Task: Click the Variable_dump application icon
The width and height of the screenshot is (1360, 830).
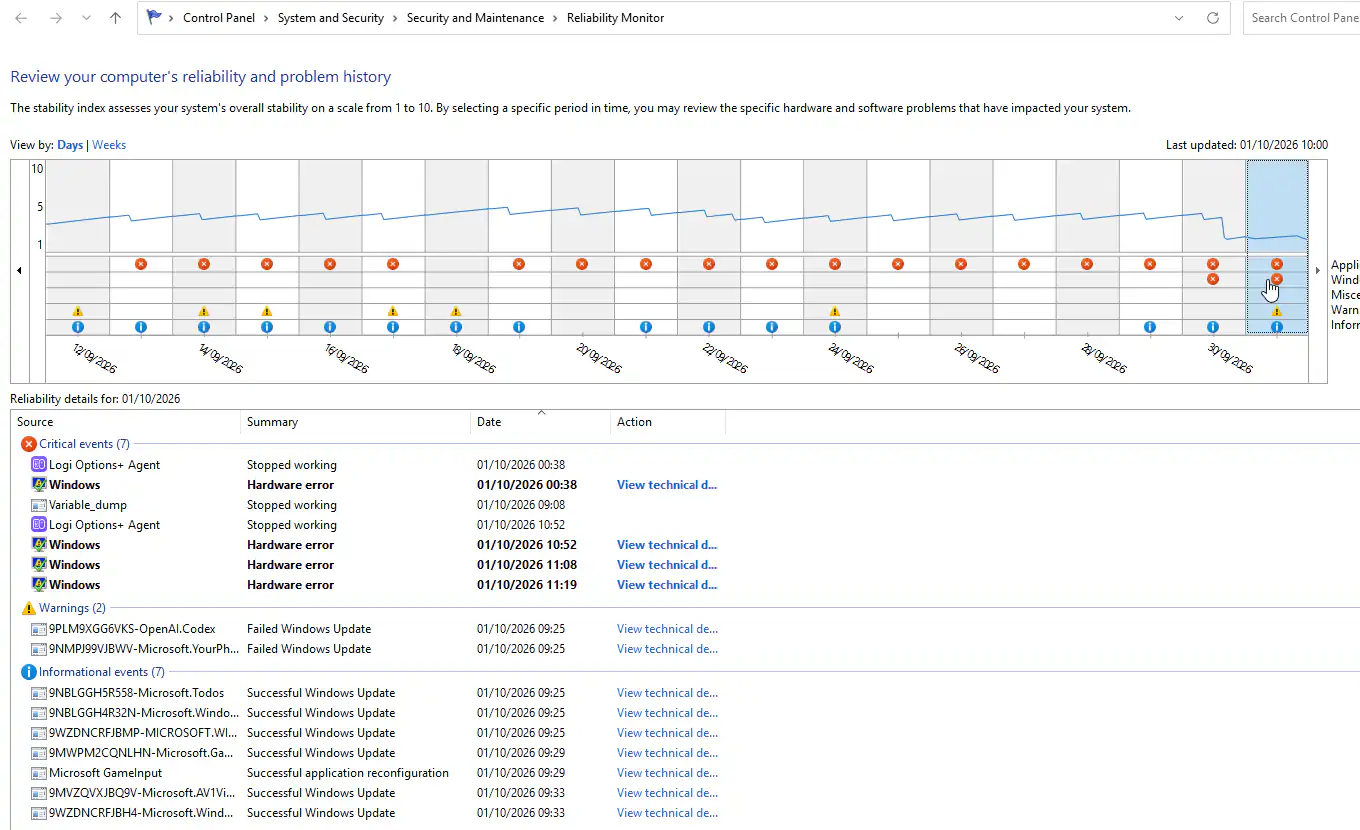Action: pyautogui.click(x=39, y=505)
